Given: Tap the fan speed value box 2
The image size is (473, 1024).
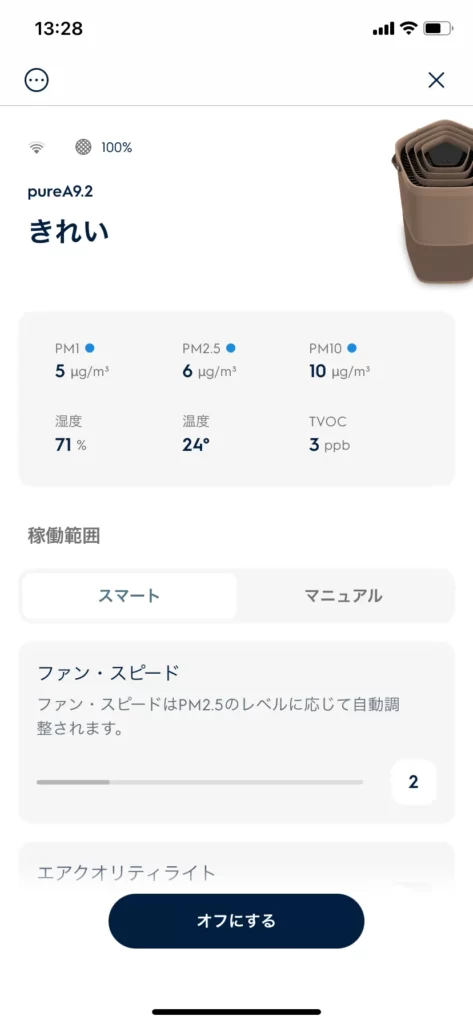Looking at the screenshot, I should 414,782.
